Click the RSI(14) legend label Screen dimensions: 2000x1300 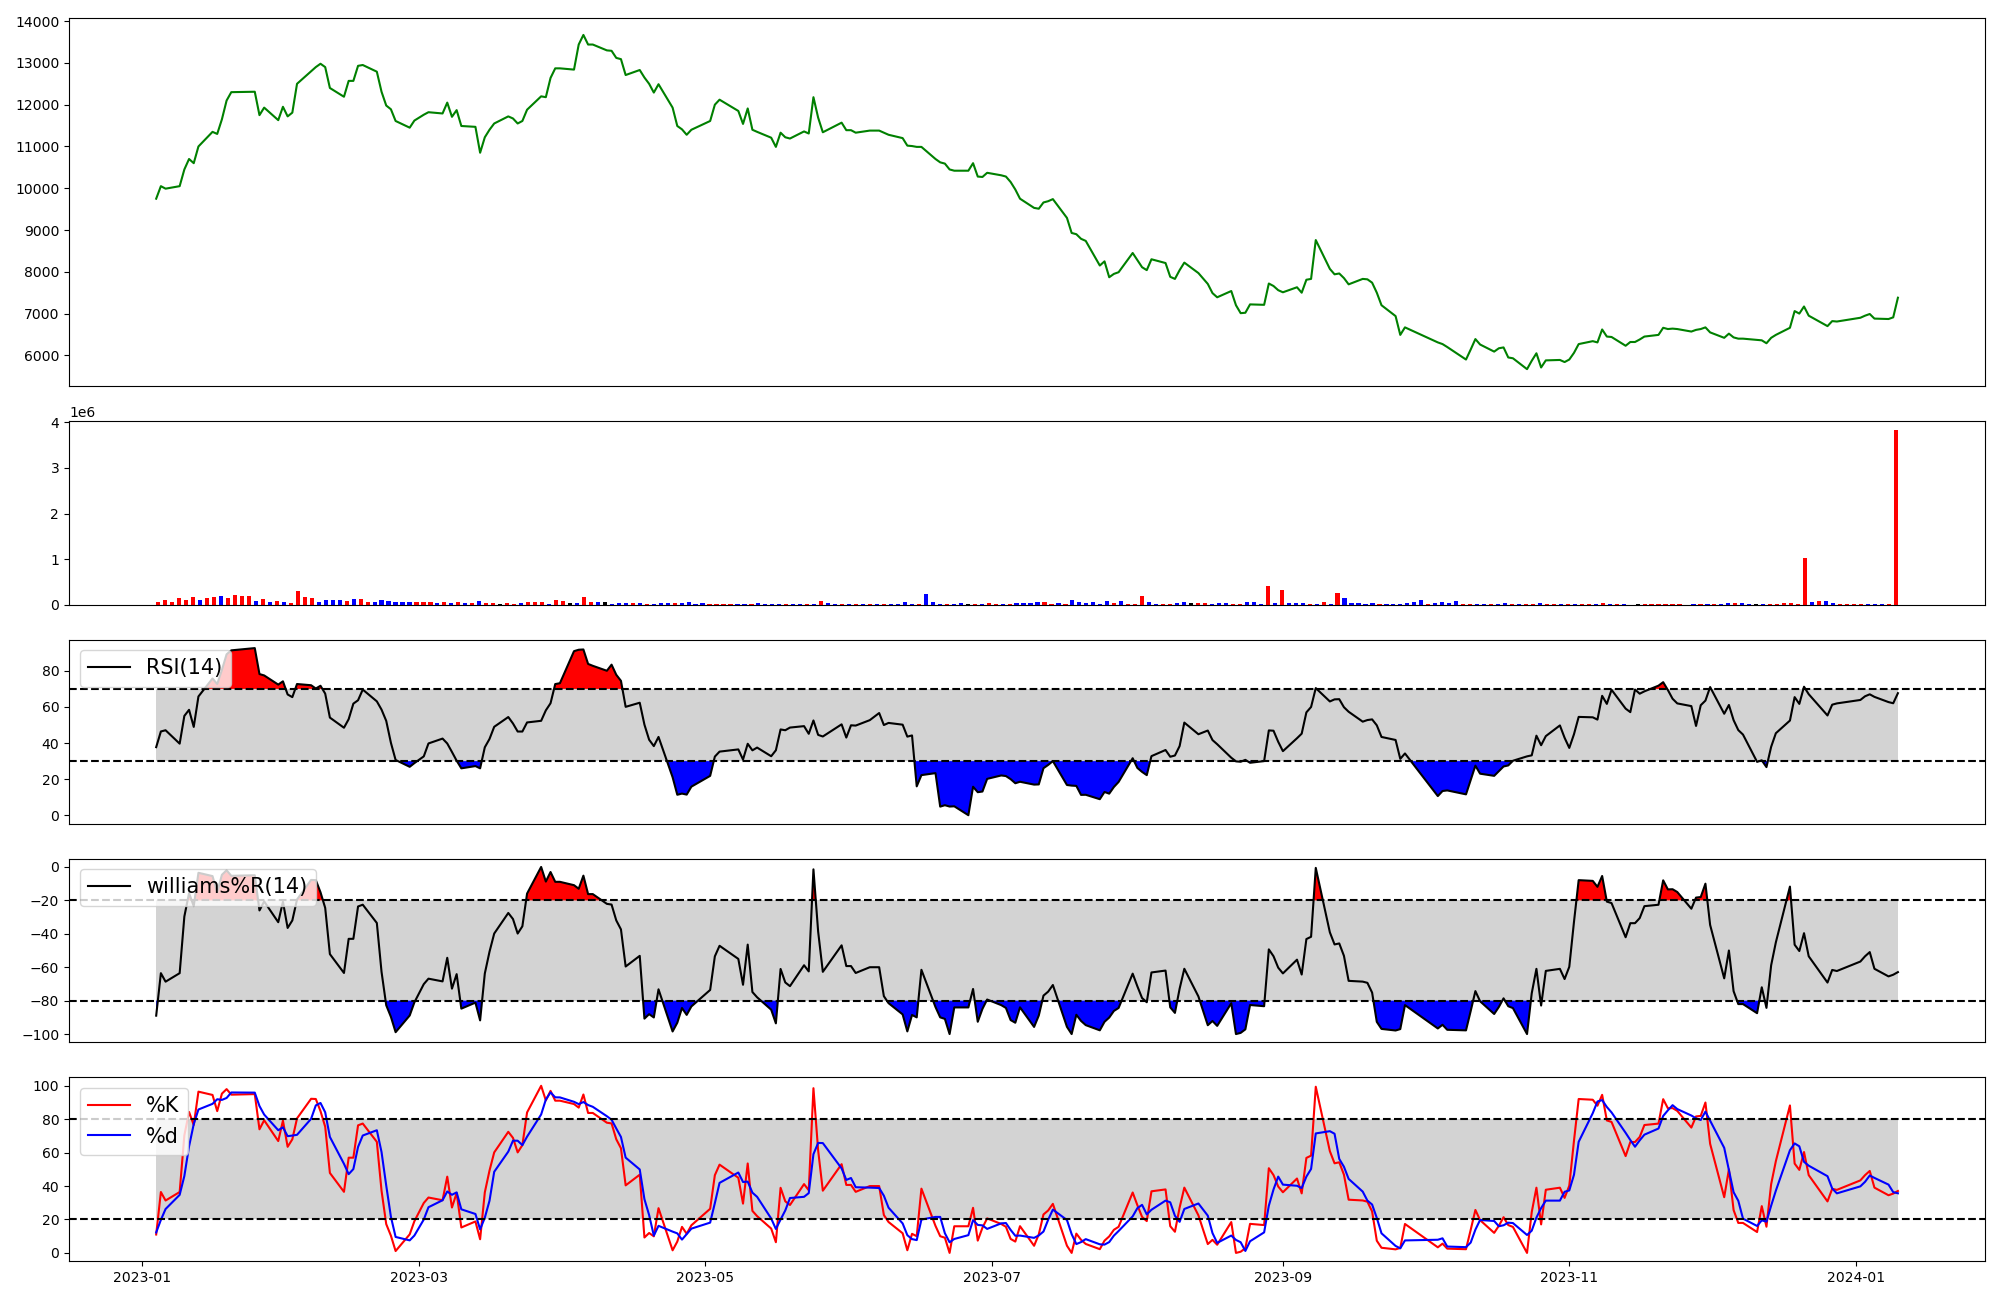(x=183, y=667)
